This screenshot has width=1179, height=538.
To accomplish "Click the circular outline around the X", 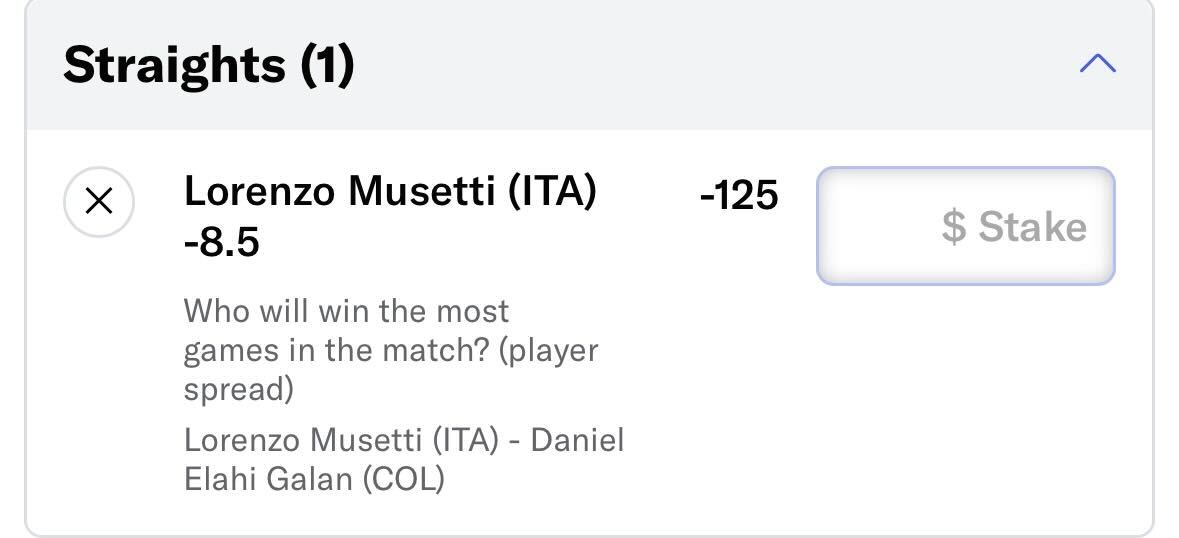I will coord(99,201).
